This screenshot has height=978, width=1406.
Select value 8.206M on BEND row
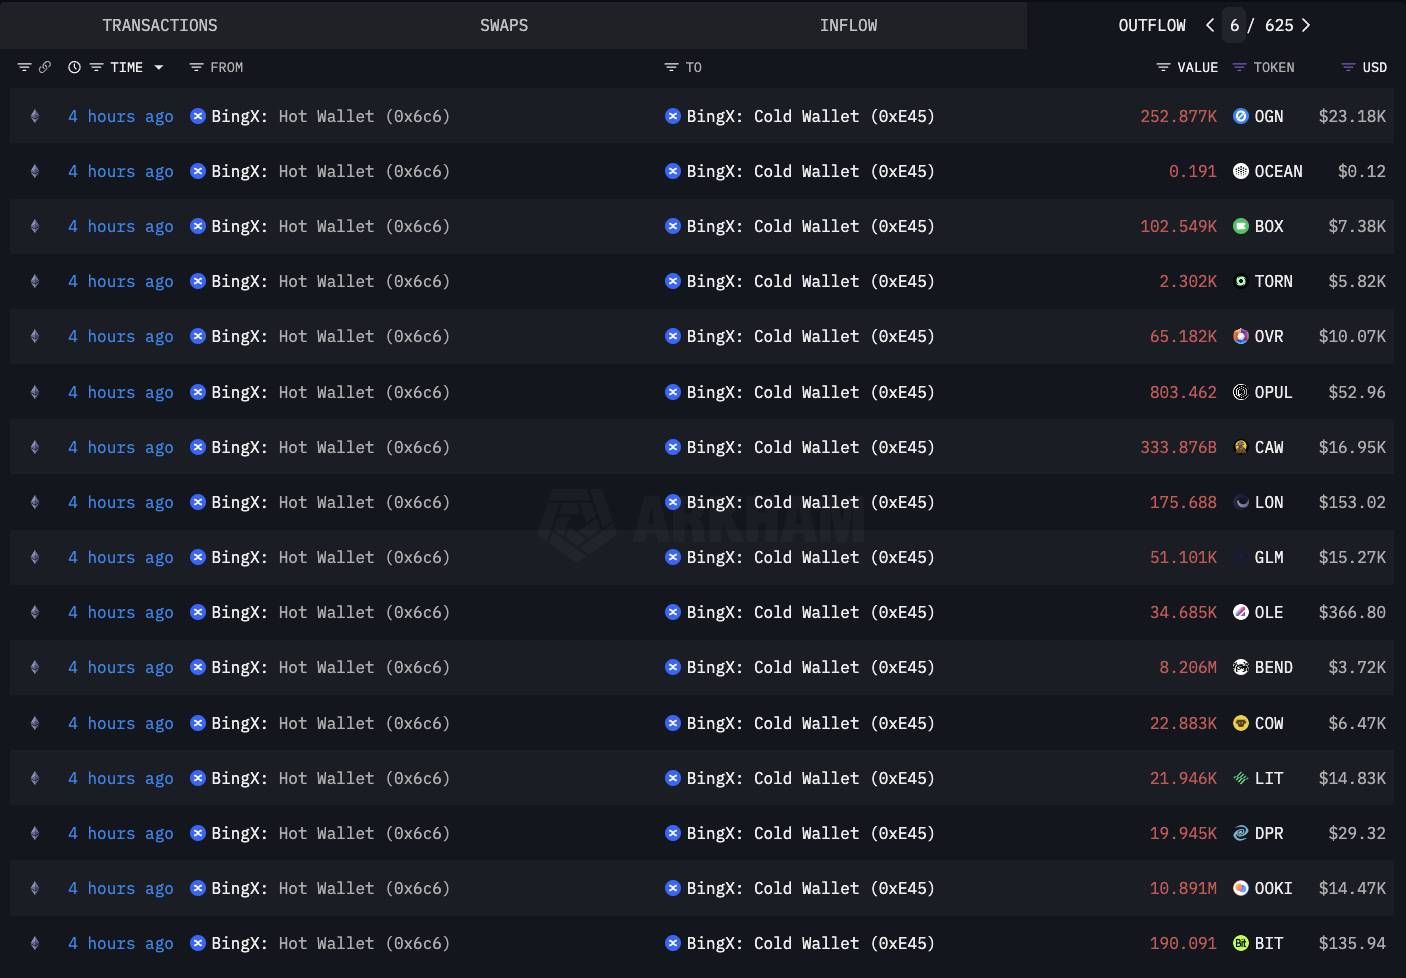pos(1188,667)
